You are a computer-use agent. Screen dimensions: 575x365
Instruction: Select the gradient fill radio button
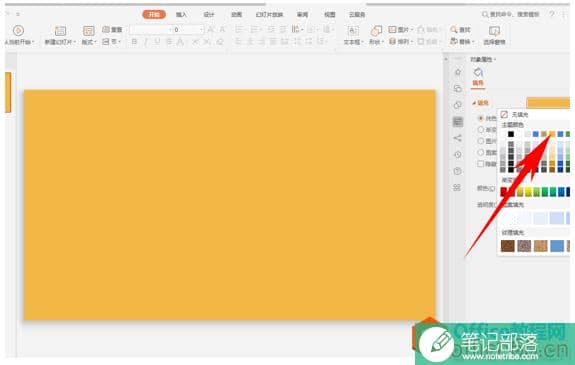click(481, 129)
